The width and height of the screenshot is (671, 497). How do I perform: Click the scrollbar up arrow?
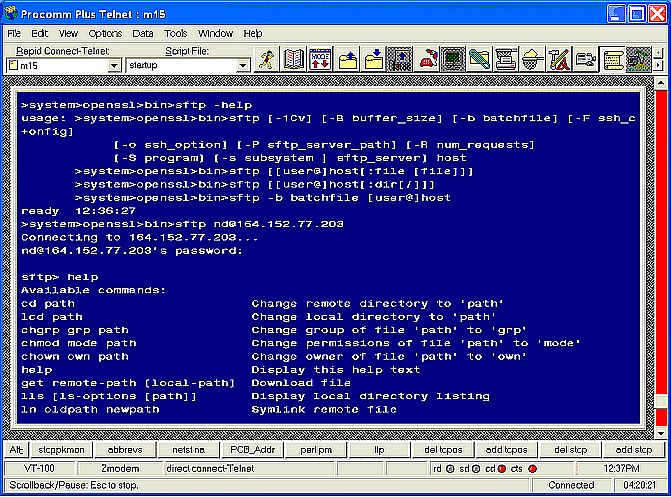coord(661,83)
